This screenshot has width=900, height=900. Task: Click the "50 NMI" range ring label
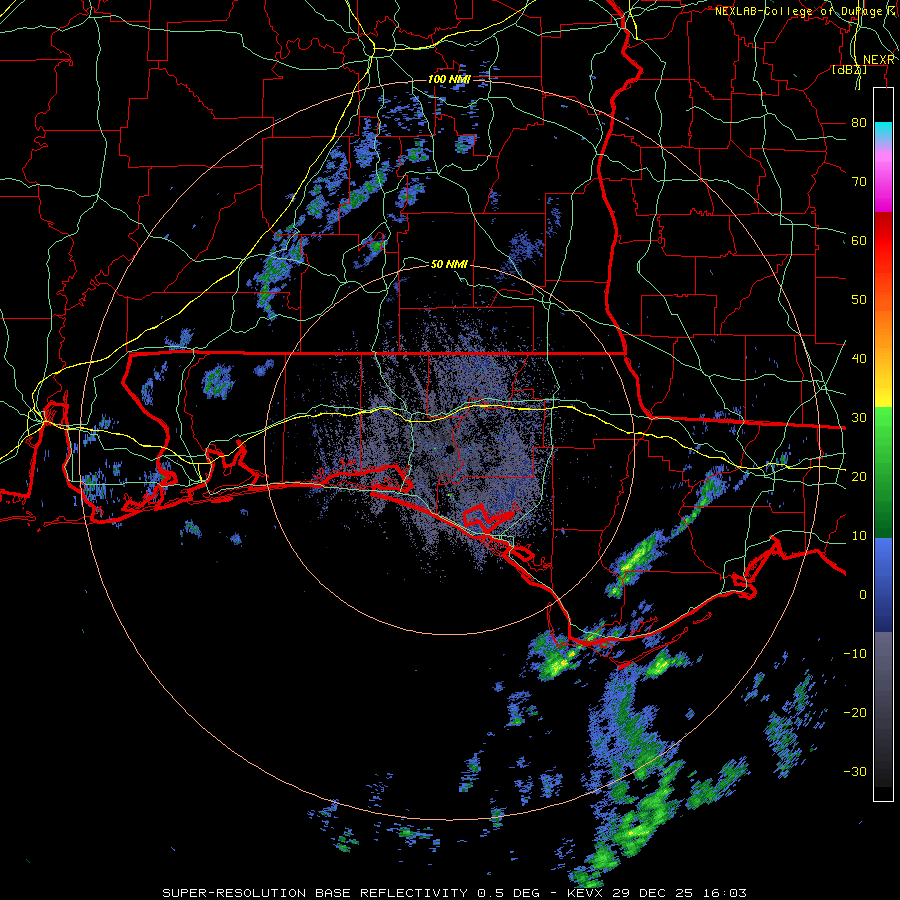click(x=449, y=264)
